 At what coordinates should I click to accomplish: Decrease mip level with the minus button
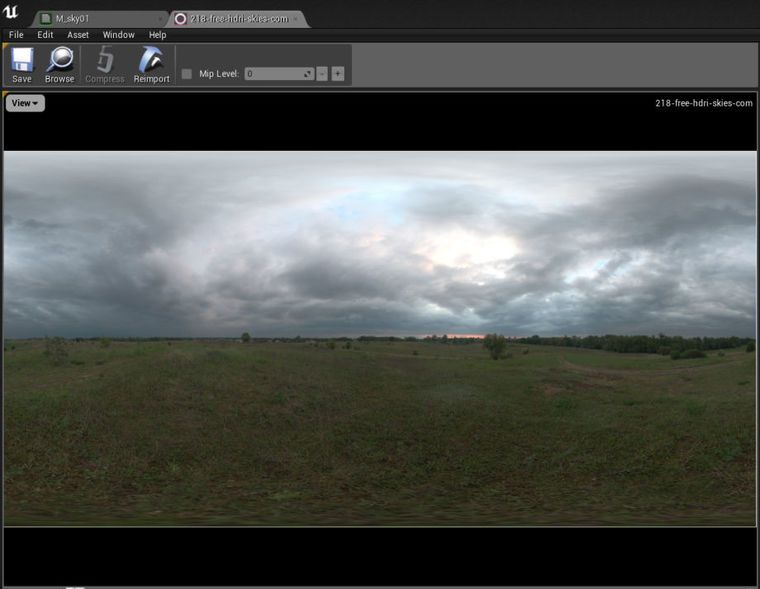click(x=322, y=74)
